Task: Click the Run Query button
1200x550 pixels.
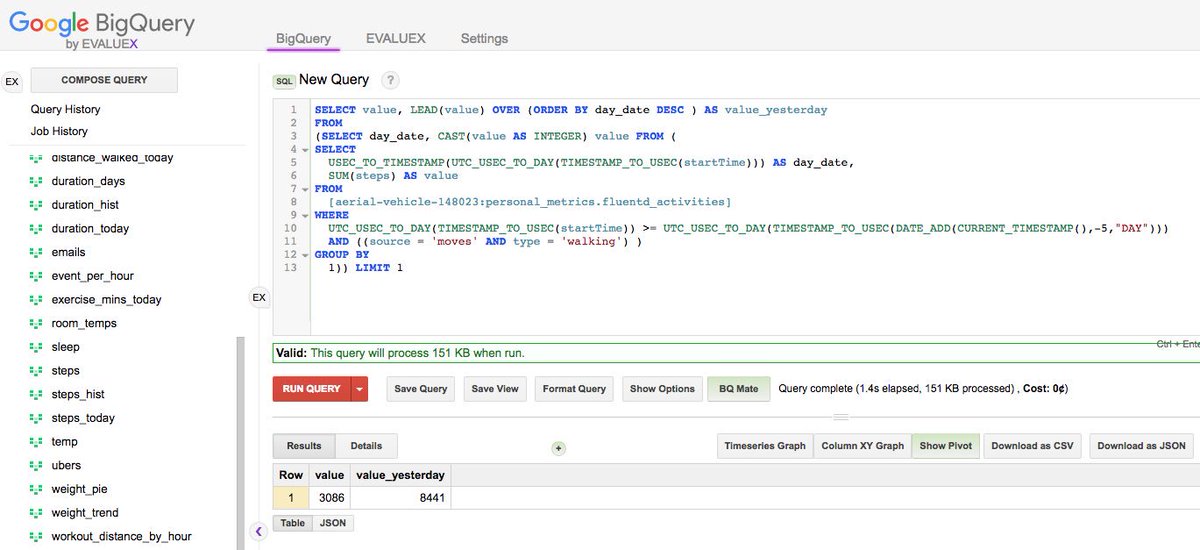Action: coord(312,389)
